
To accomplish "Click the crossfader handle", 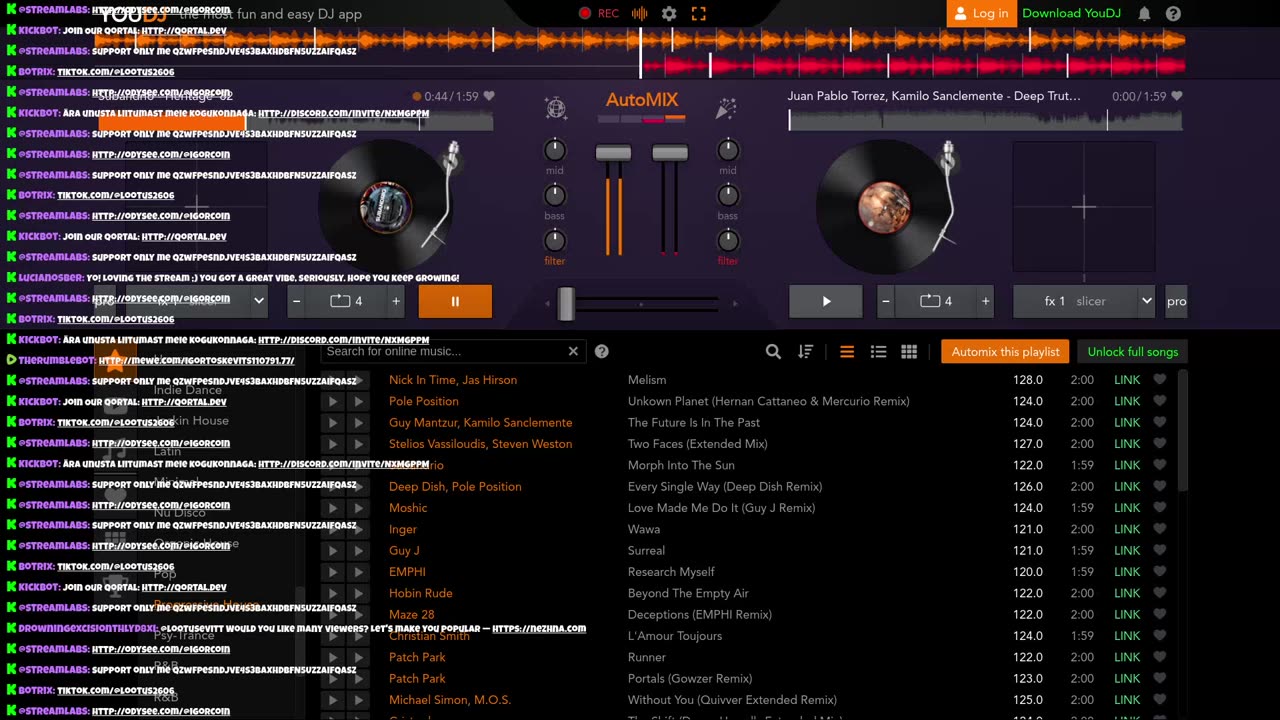I will pyautogui.click(x=566, y=303).
